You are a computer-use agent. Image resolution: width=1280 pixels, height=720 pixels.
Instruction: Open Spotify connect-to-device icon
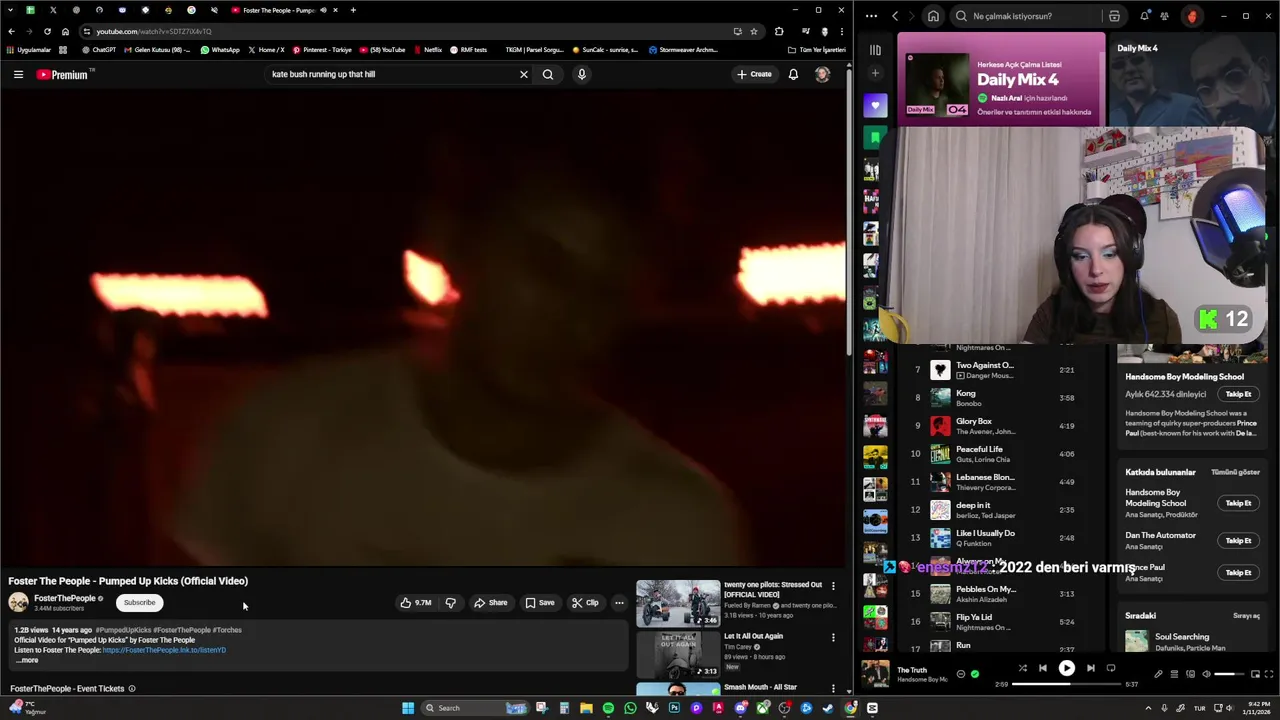point(1190,674)
